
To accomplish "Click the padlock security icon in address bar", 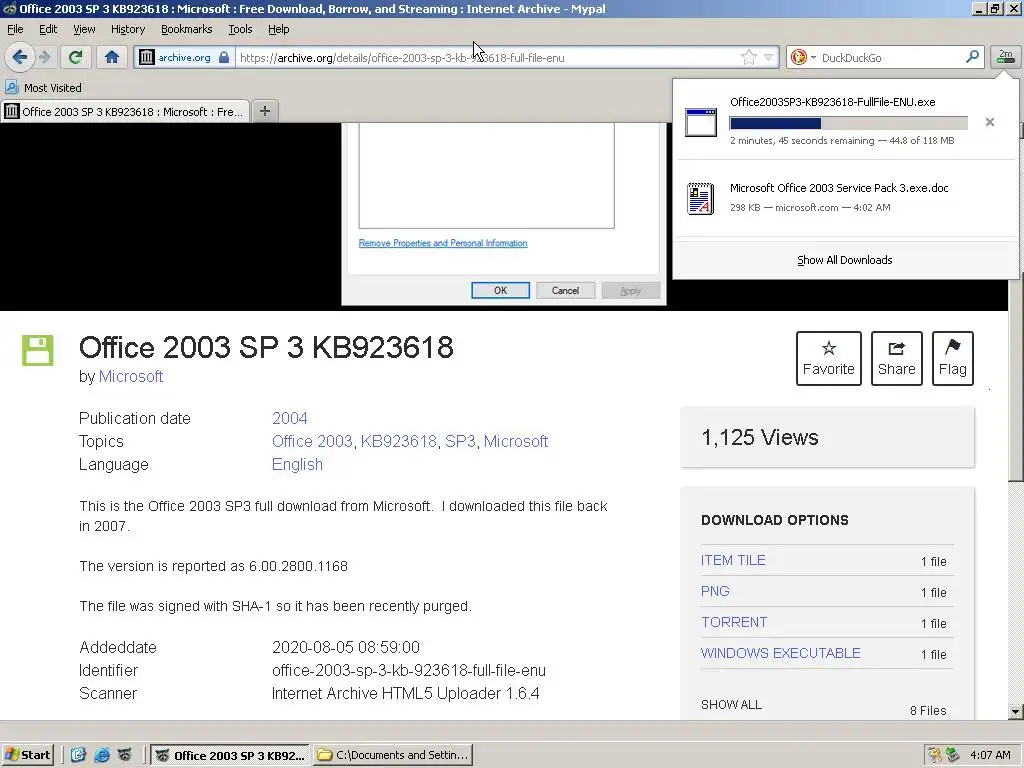I will click(224, 57).
